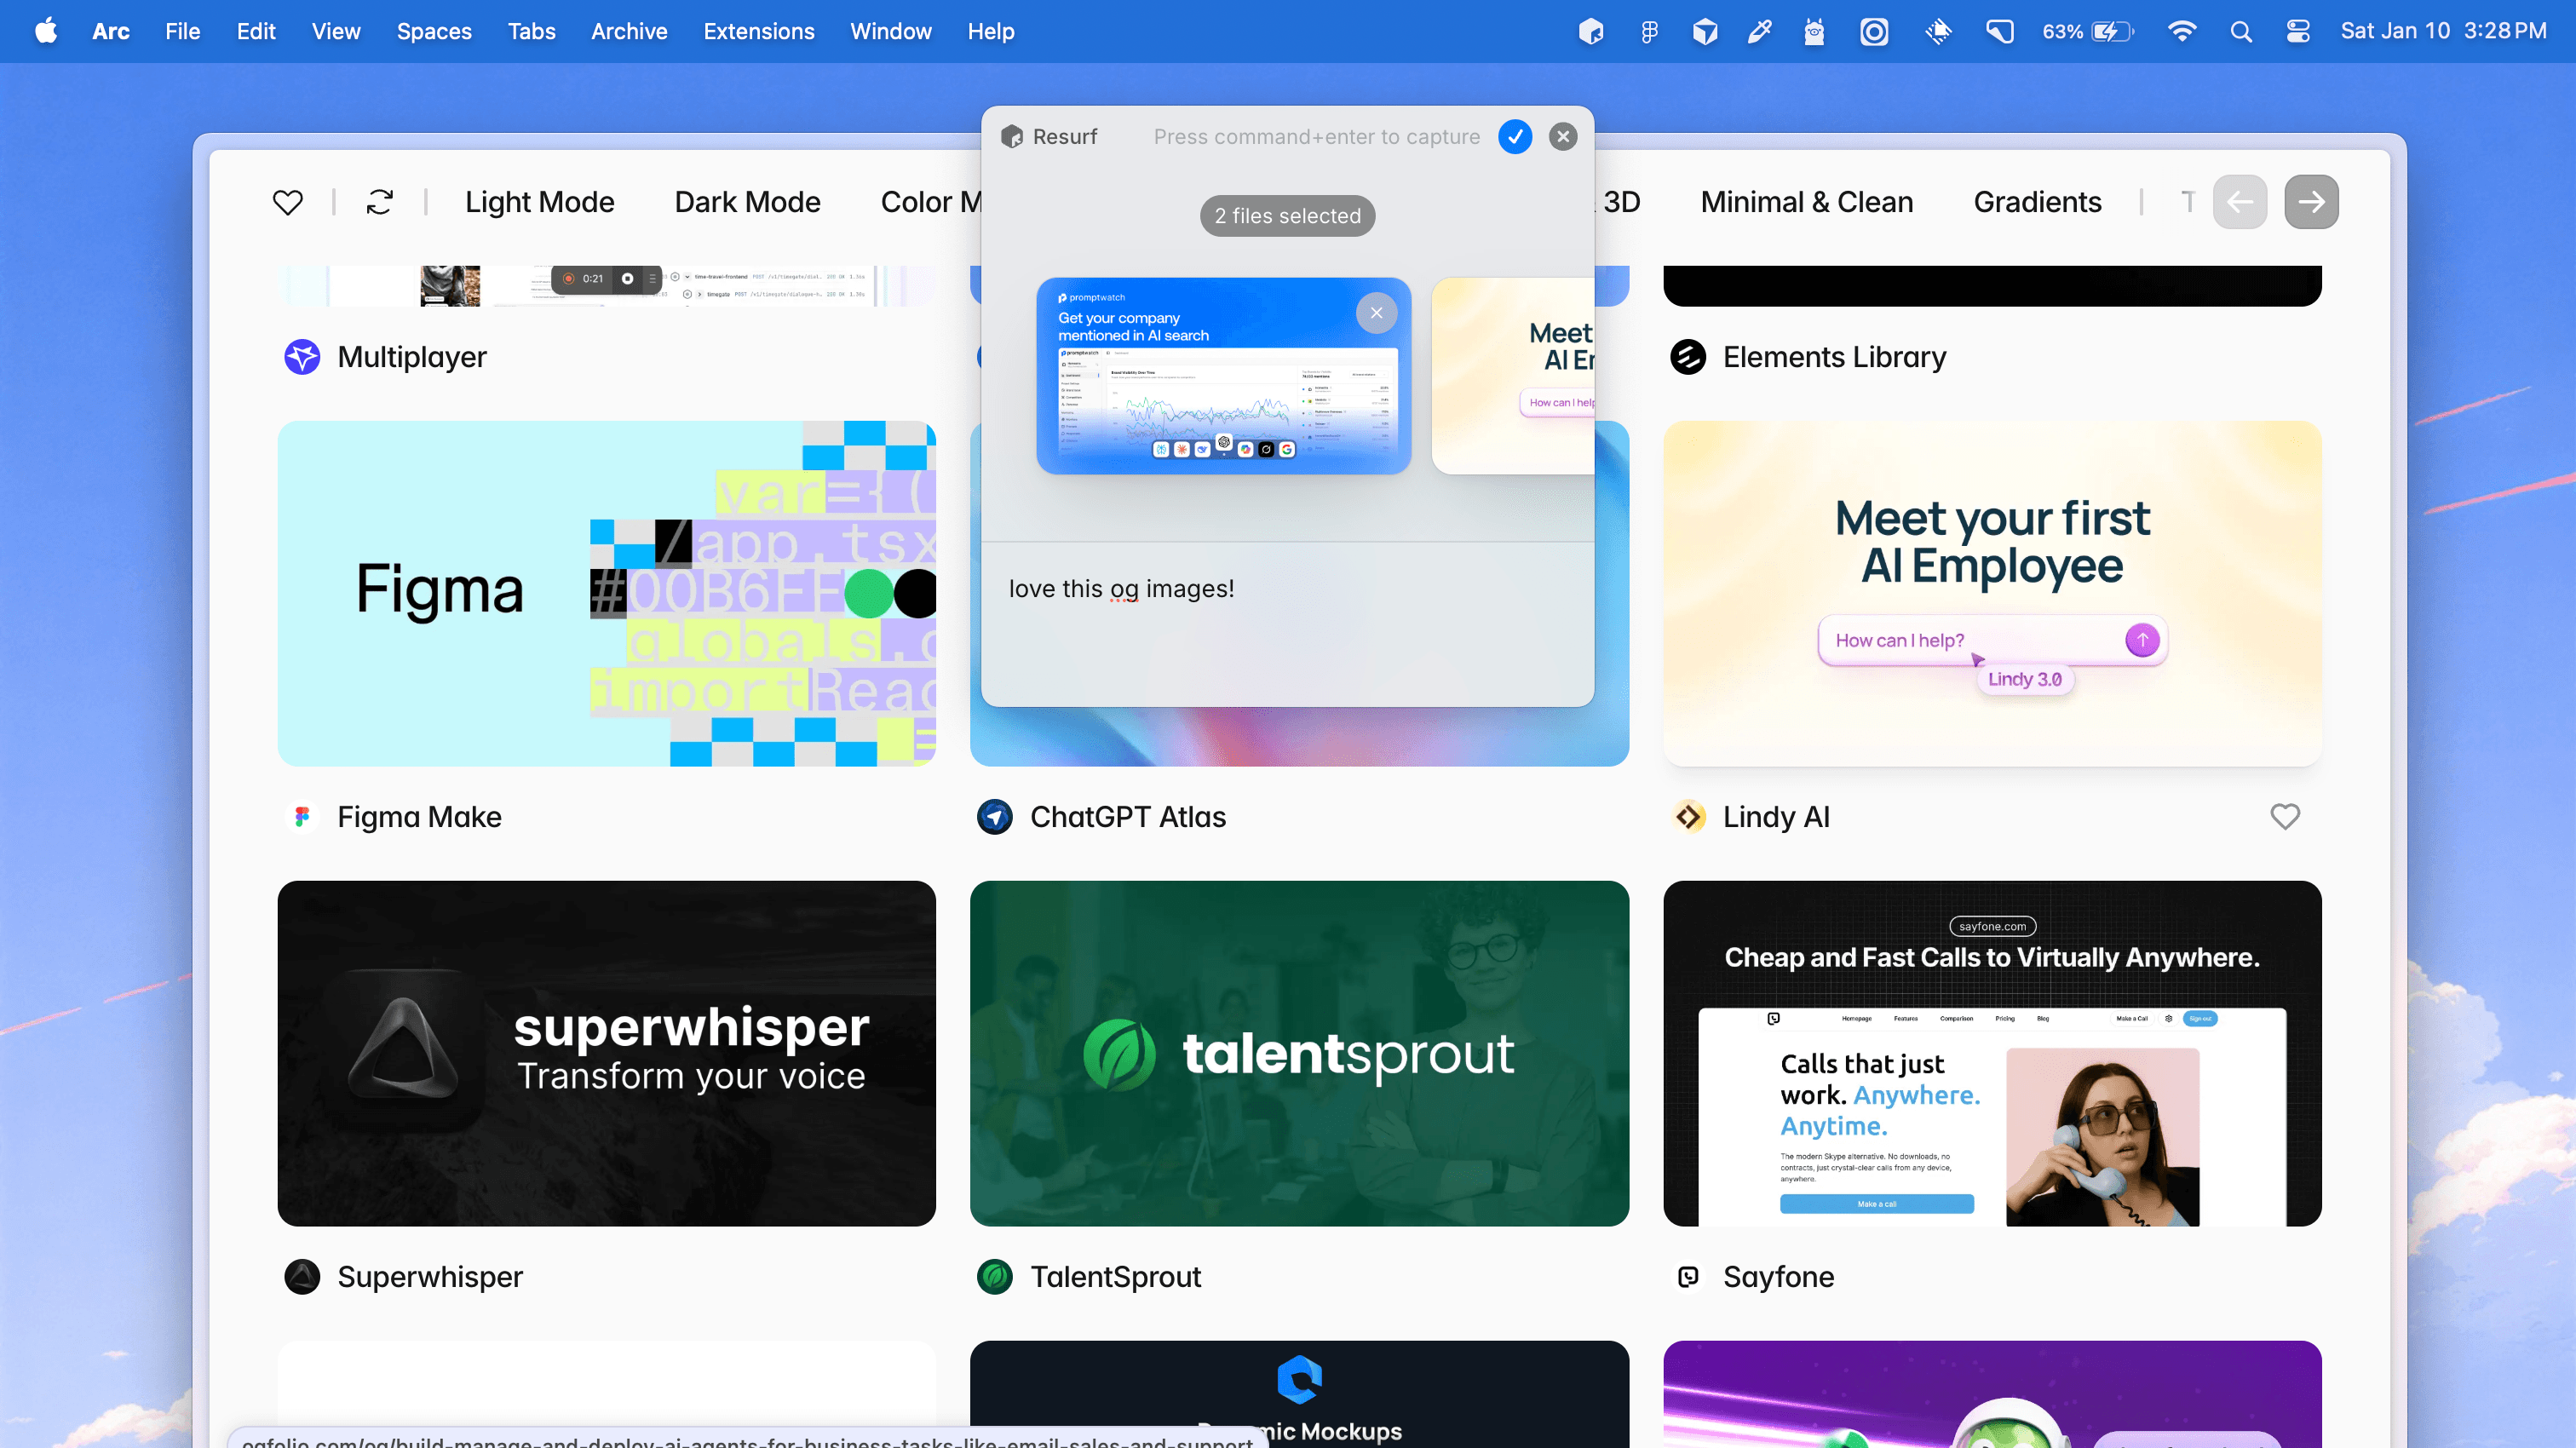Open macOS Control Center toggles icon
2576x1448 pixels.
[x=2297, y=31]
